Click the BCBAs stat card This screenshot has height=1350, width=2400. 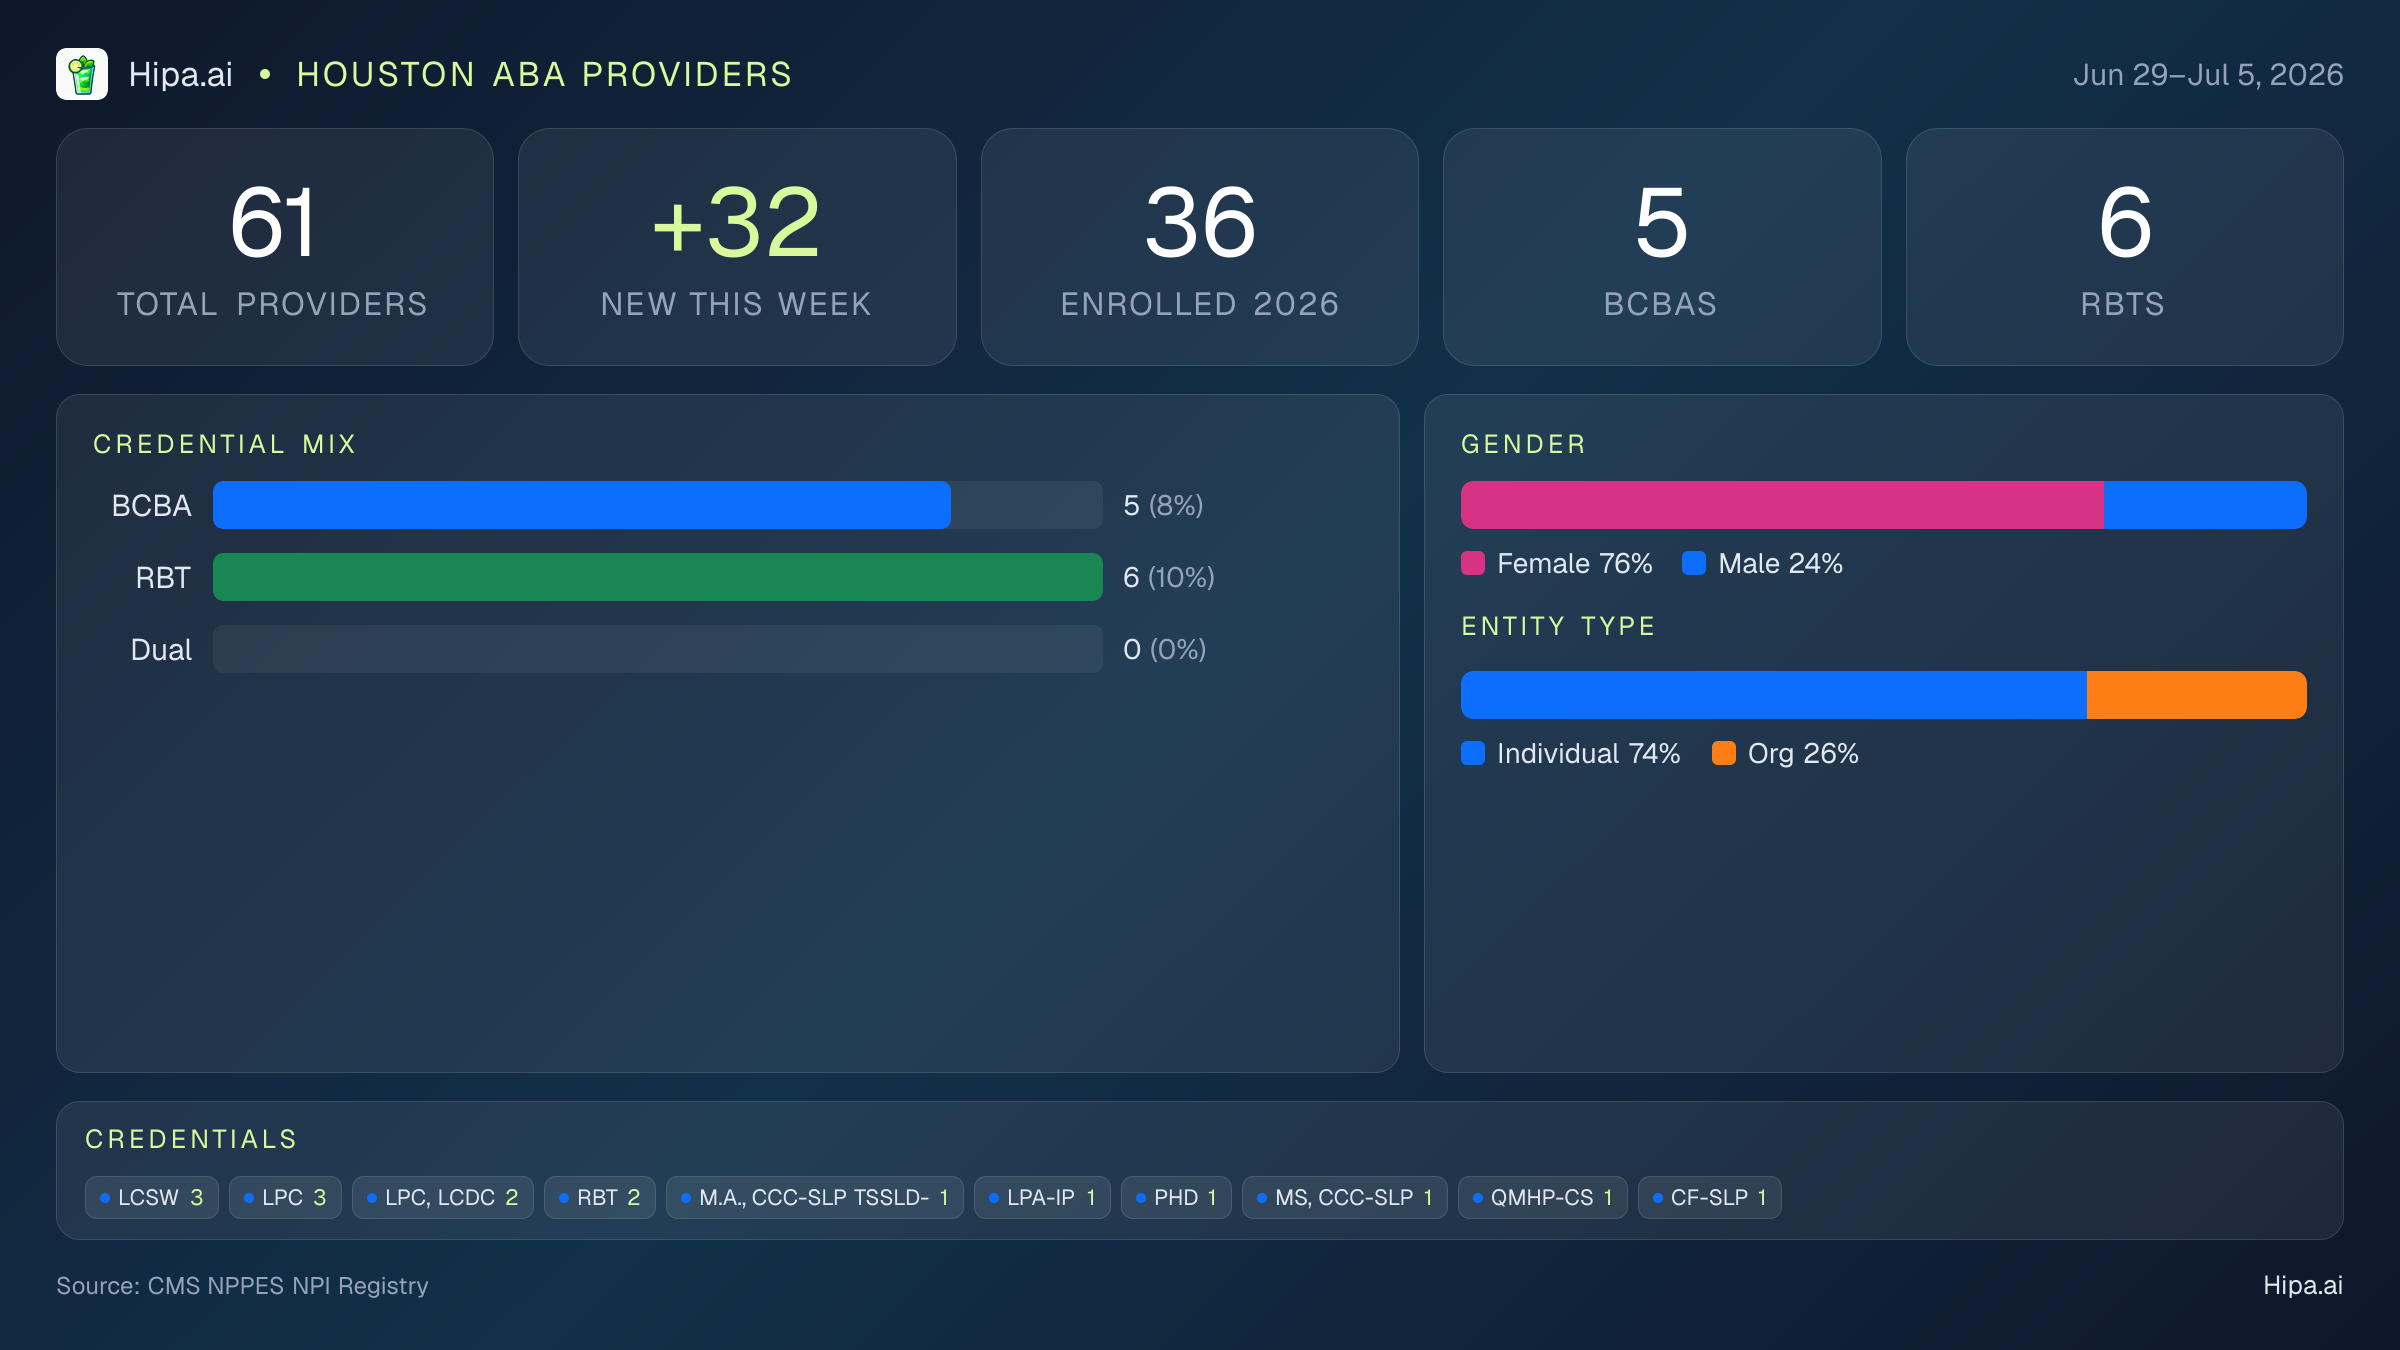[1662, 247]
